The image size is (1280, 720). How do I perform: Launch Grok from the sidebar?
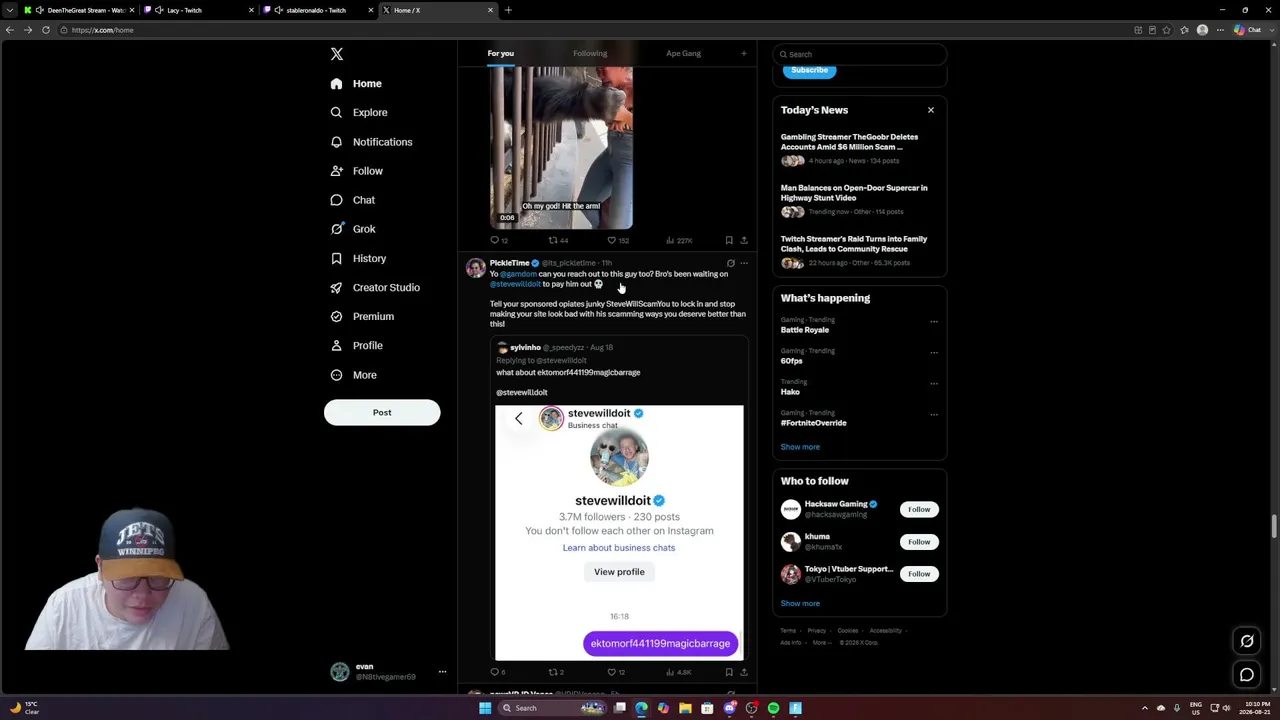click(353, 229)
